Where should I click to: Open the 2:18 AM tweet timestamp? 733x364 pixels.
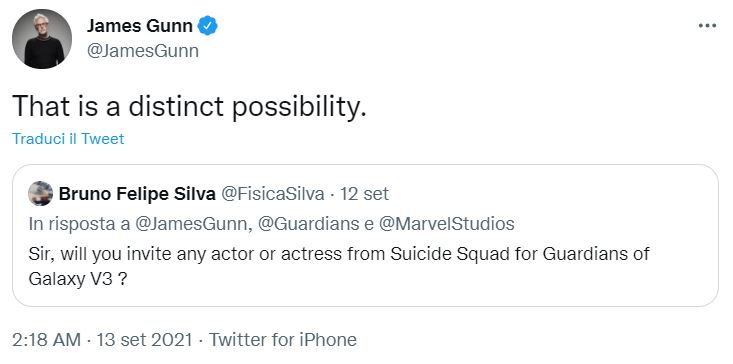coord(46,340)
